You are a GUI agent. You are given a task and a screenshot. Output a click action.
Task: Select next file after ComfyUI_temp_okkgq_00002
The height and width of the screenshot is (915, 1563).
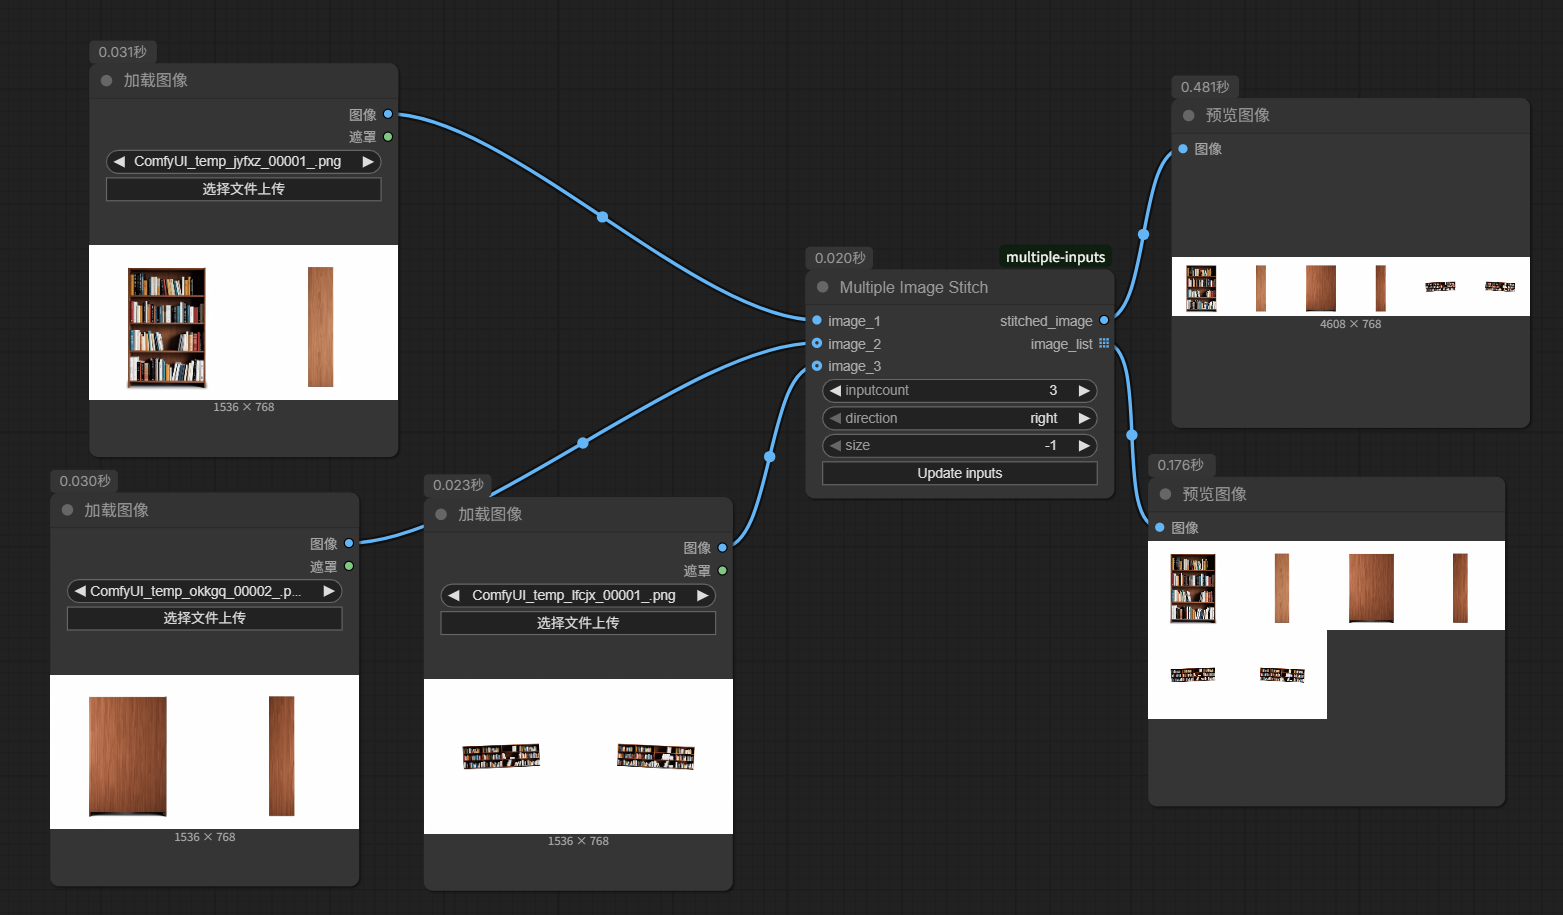329,591
